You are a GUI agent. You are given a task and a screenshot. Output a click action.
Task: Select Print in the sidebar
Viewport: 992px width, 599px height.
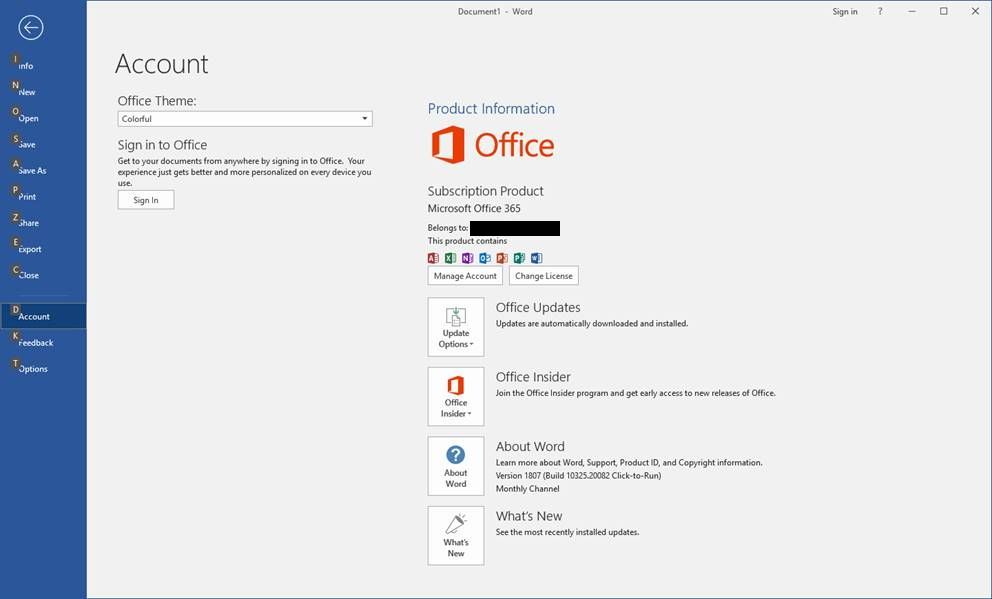[x=43, y=196]
